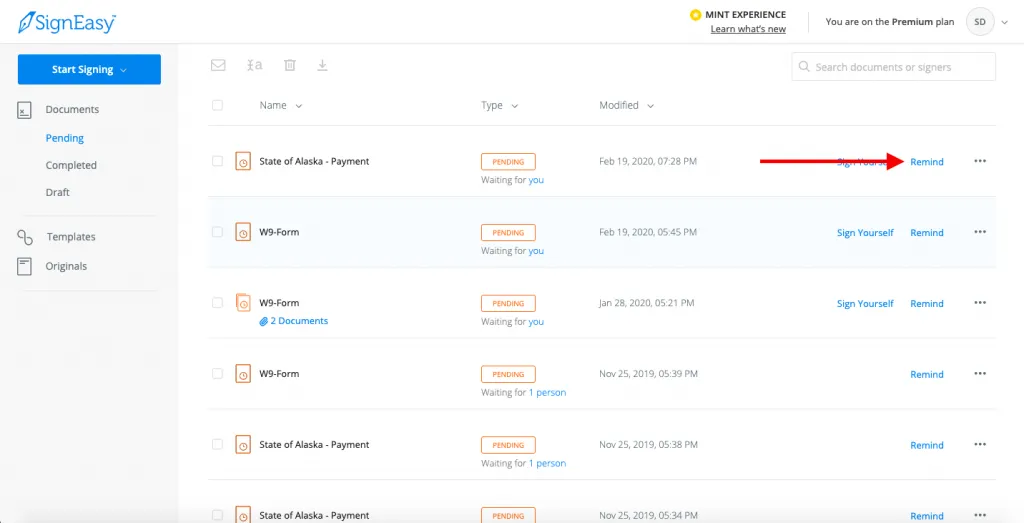Click the download toolbar icon
Image resolution: width=1024 pixels, height=523 pixels.
[x=322, y=65]
